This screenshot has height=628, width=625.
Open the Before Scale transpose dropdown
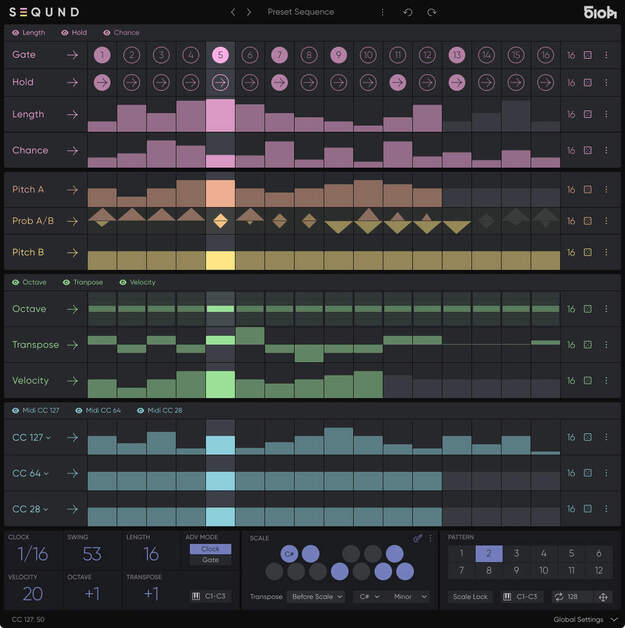click(x=315, y=597)
